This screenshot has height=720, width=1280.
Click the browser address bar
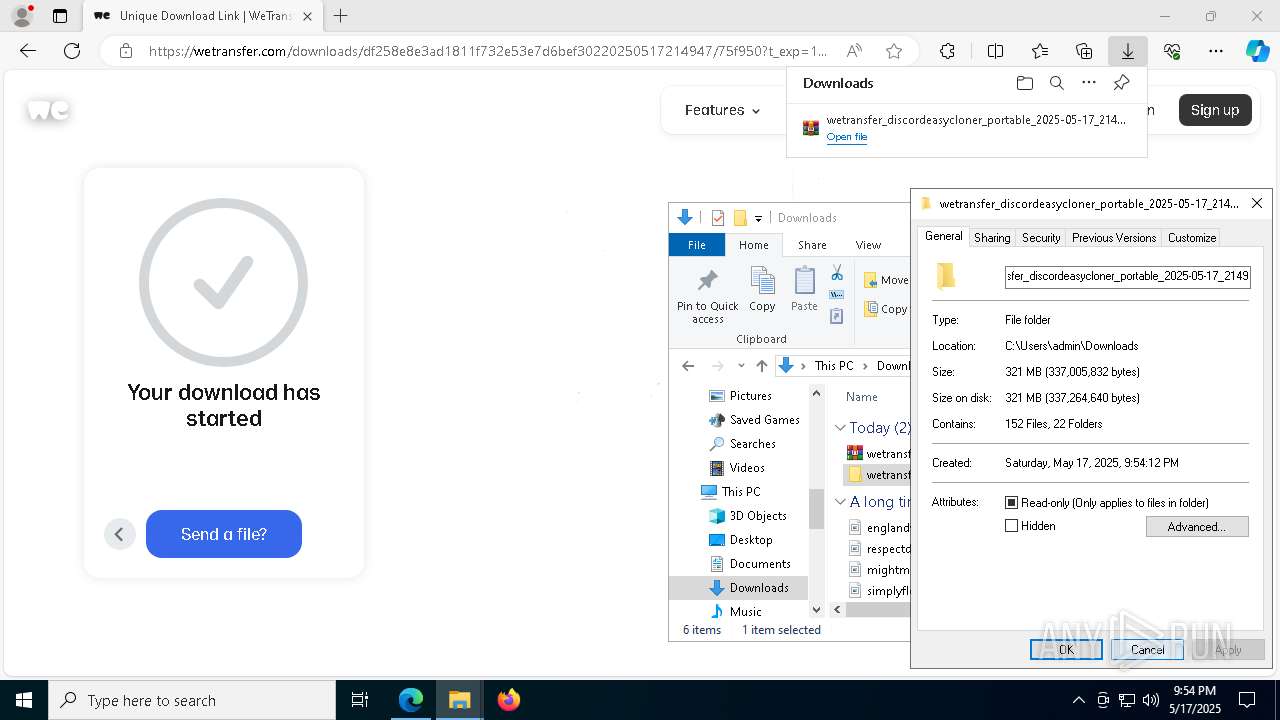pyautogui.click(x=488, y=51)
